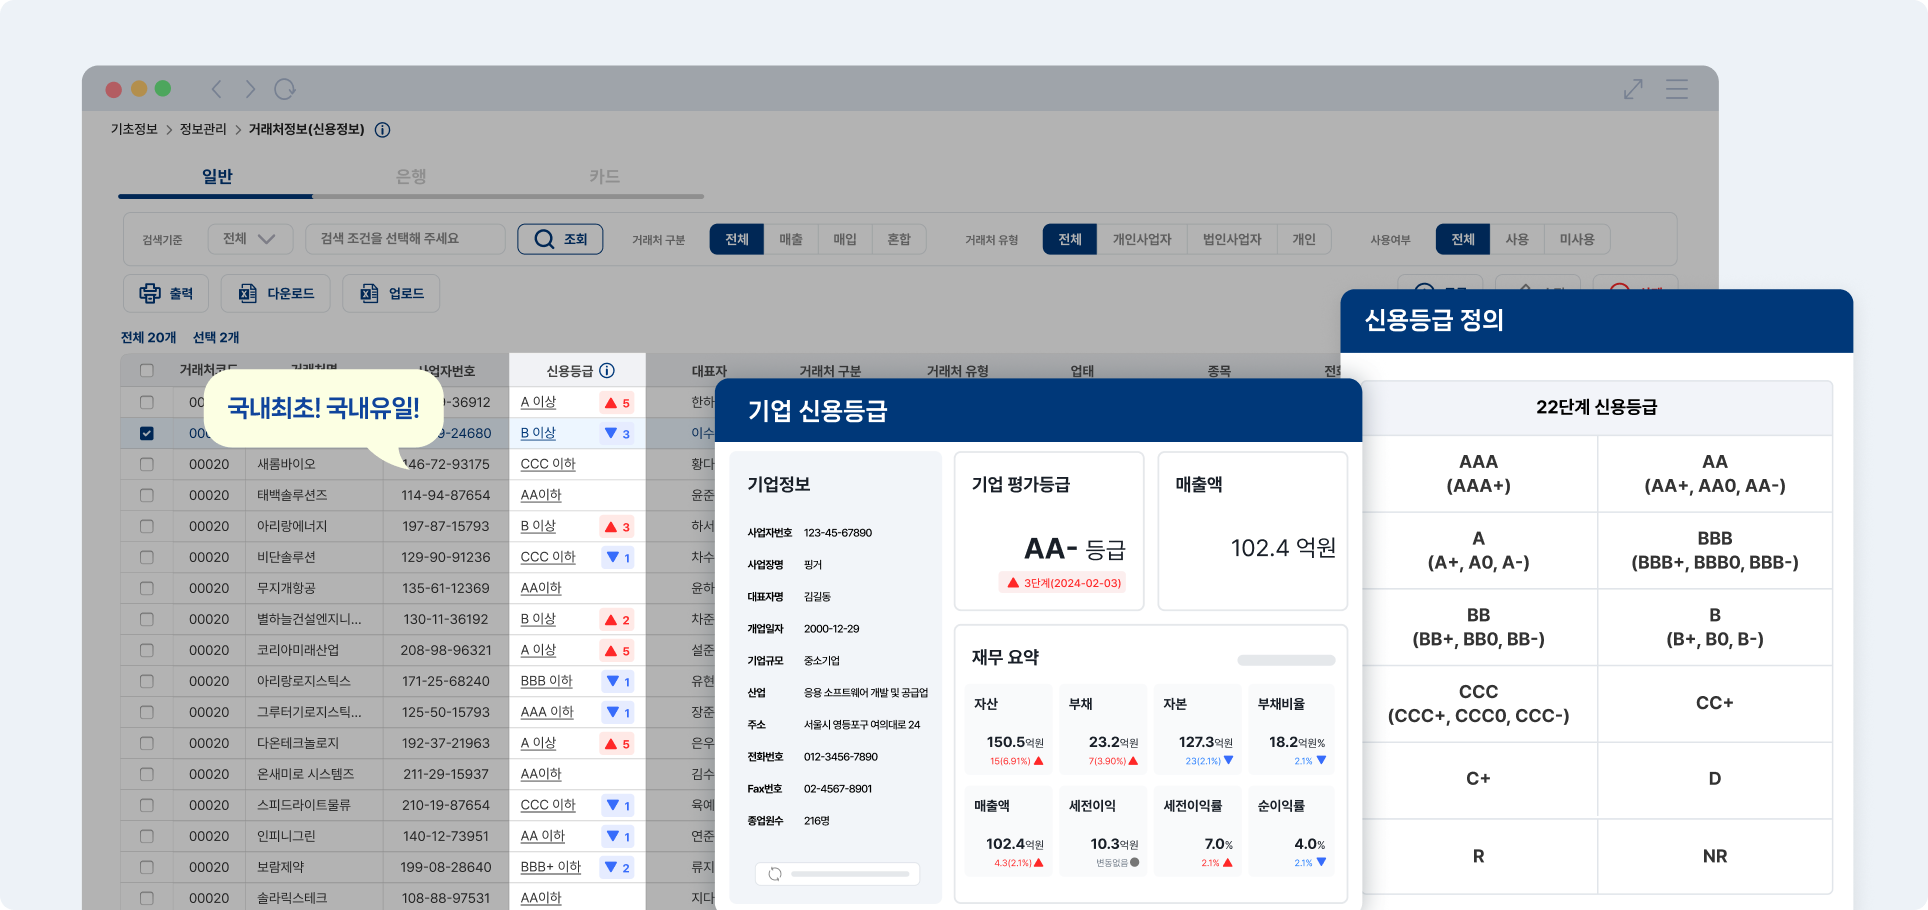
Task: Check the 비단솔루션 row checkbox
Action: tap(147, 557)
